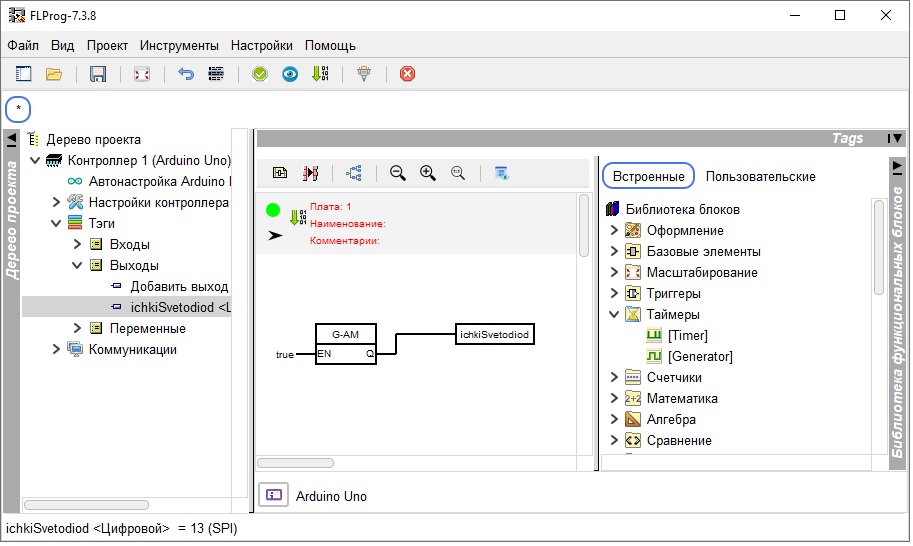Click the Save project floppy disk icon
The width and height of the screenshot is (913, 546).
(98, 74)
